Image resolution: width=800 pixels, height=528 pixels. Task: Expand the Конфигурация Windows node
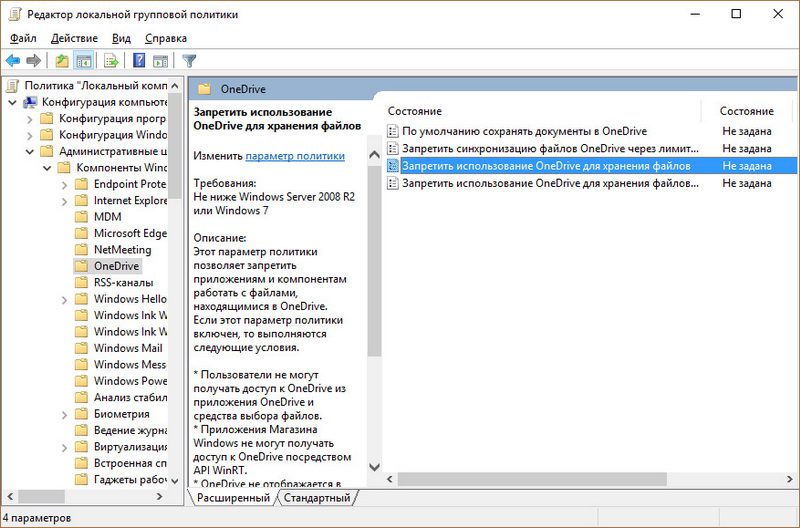(x=30, y=136)
